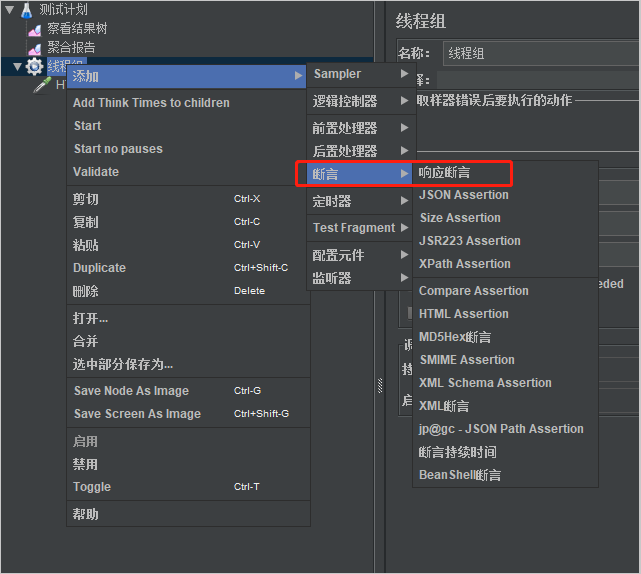641x574 pixels.
Task: Select JSON Assertion
Action: click(505, 195)
